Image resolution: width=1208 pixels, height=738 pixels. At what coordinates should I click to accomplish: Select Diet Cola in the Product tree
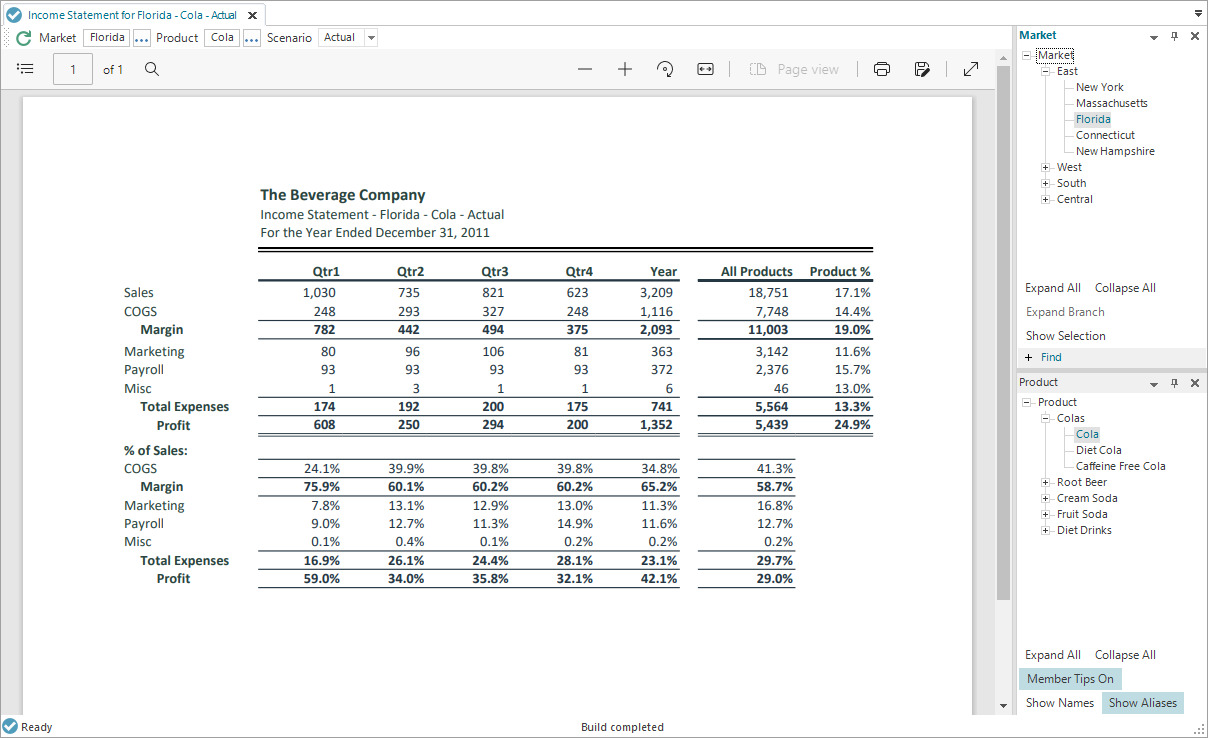(1098, 450)
